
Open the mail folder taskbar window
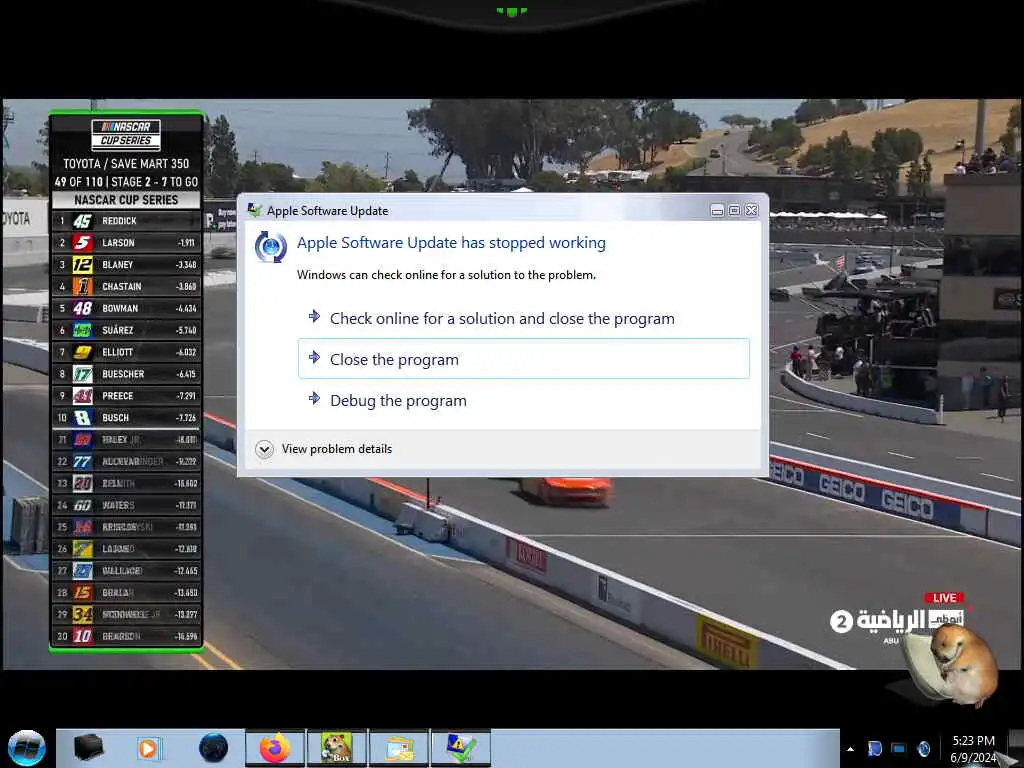pyautogui.click(x=399, y=748)
